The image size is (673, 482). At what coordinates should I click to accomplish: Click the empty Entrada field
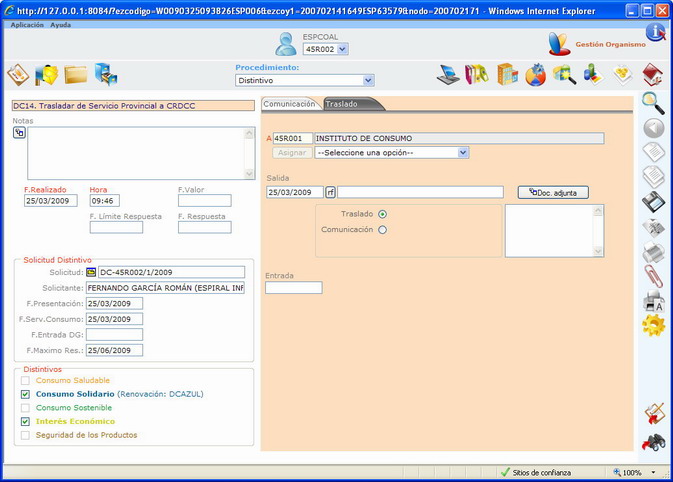(294, 288)
